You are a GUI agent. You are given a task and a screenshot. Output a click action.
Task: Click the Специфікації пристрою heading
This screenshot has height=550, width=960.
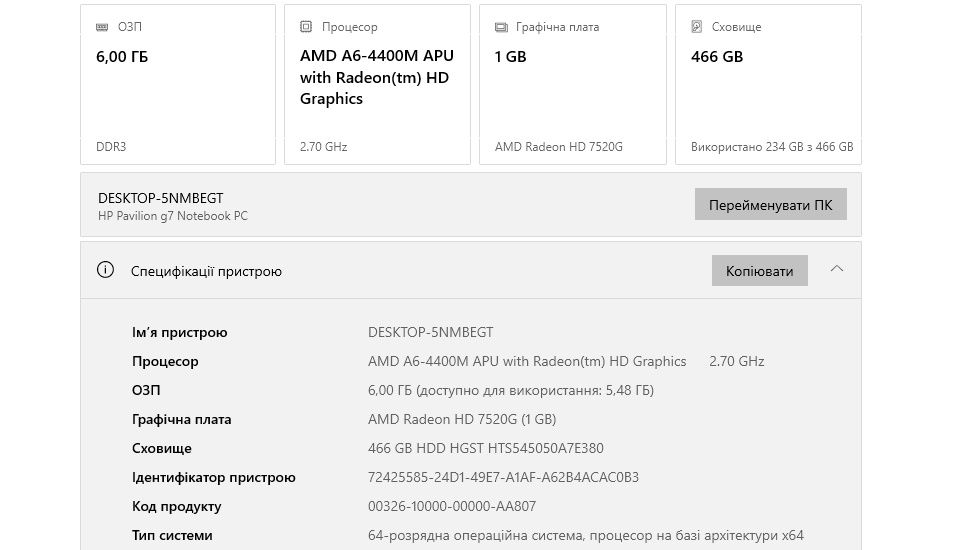tap(206, 271)
